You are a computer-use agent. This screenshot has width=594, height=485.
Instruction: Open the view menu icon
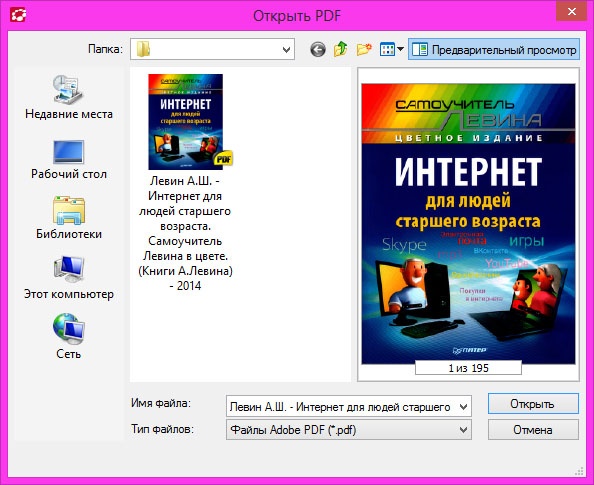tap(392, 49)
